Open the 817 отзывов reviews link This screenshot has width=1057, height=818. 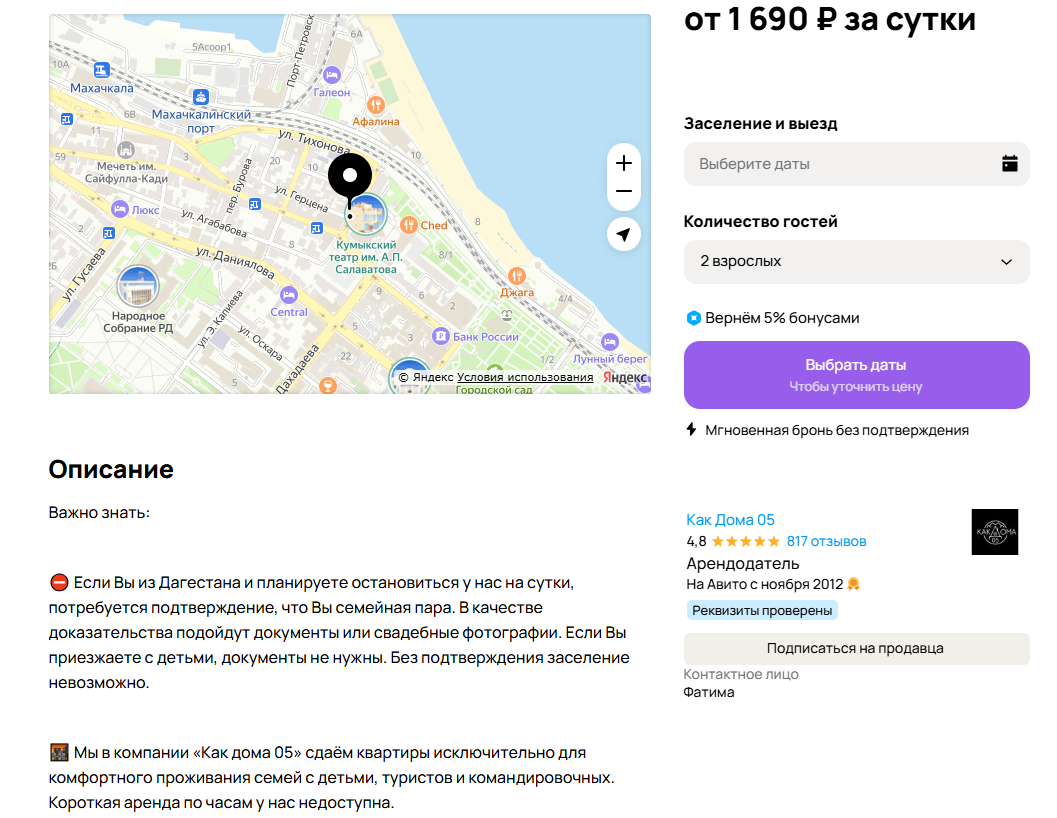click(826, 542)
